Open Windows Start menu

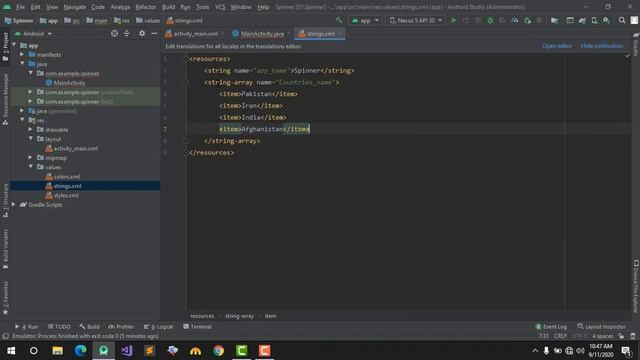(x=11, y=351)
